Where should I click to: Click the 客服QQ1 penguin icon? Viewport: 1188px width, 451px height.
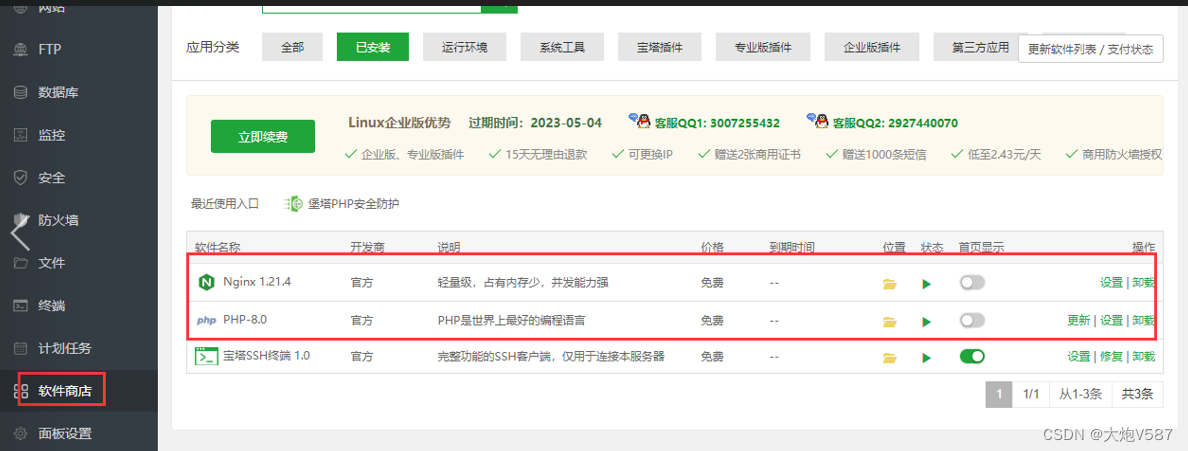[640, 121]
